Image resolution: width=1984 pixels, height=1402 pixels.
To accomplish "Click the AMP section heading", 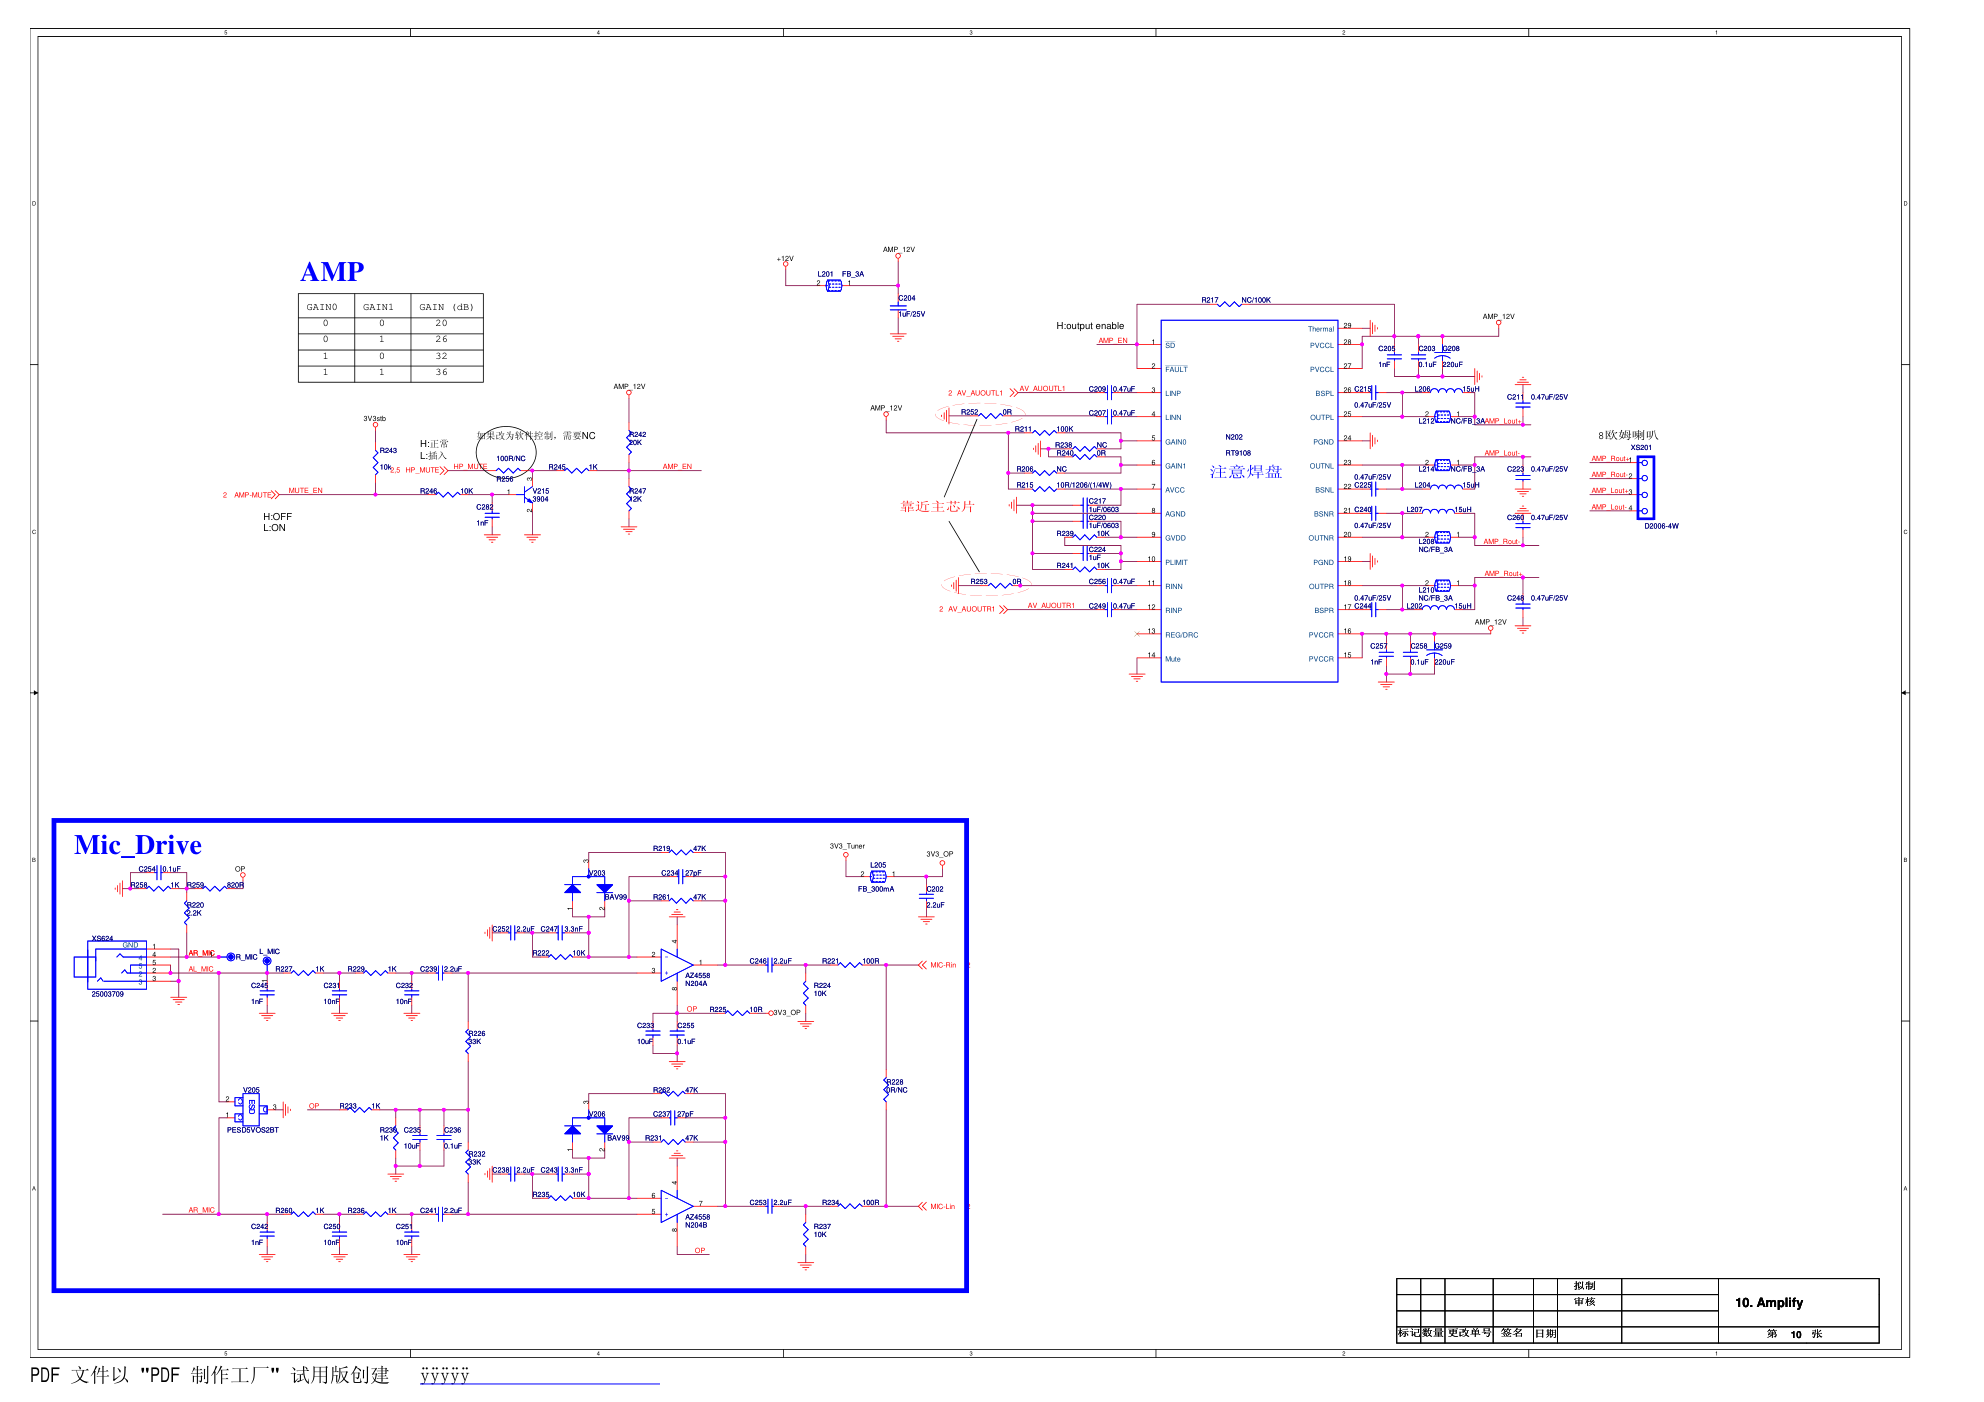I will pyautogui.click(x=332, y=272).
